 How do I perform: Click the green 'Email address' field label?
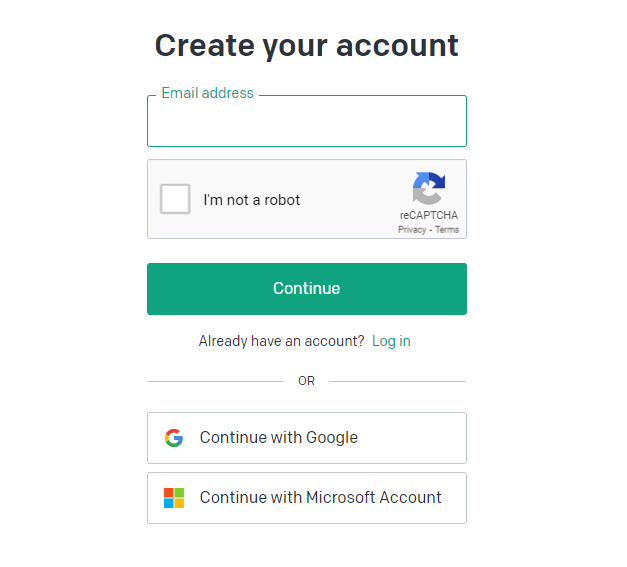208,93
